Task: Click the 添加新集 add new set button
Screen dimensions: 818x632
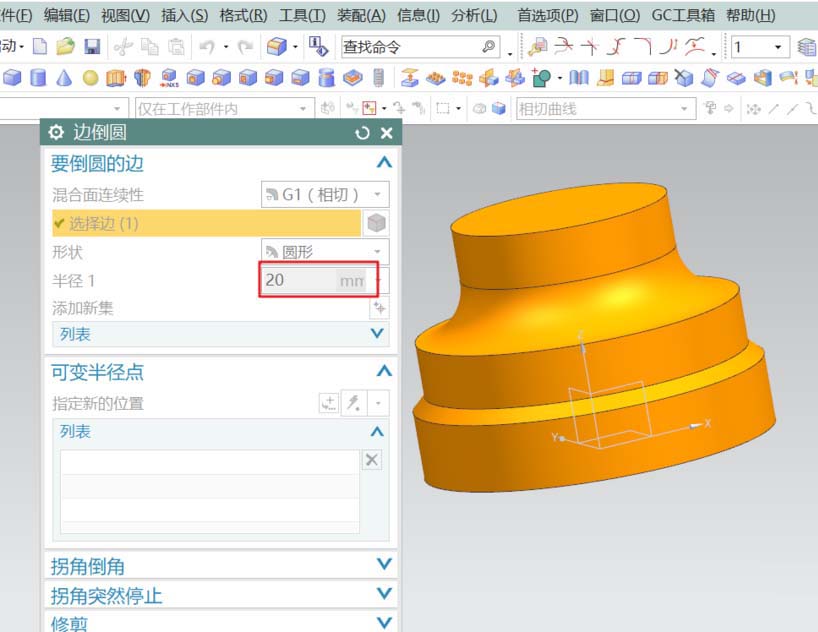Action: [380, 308]
